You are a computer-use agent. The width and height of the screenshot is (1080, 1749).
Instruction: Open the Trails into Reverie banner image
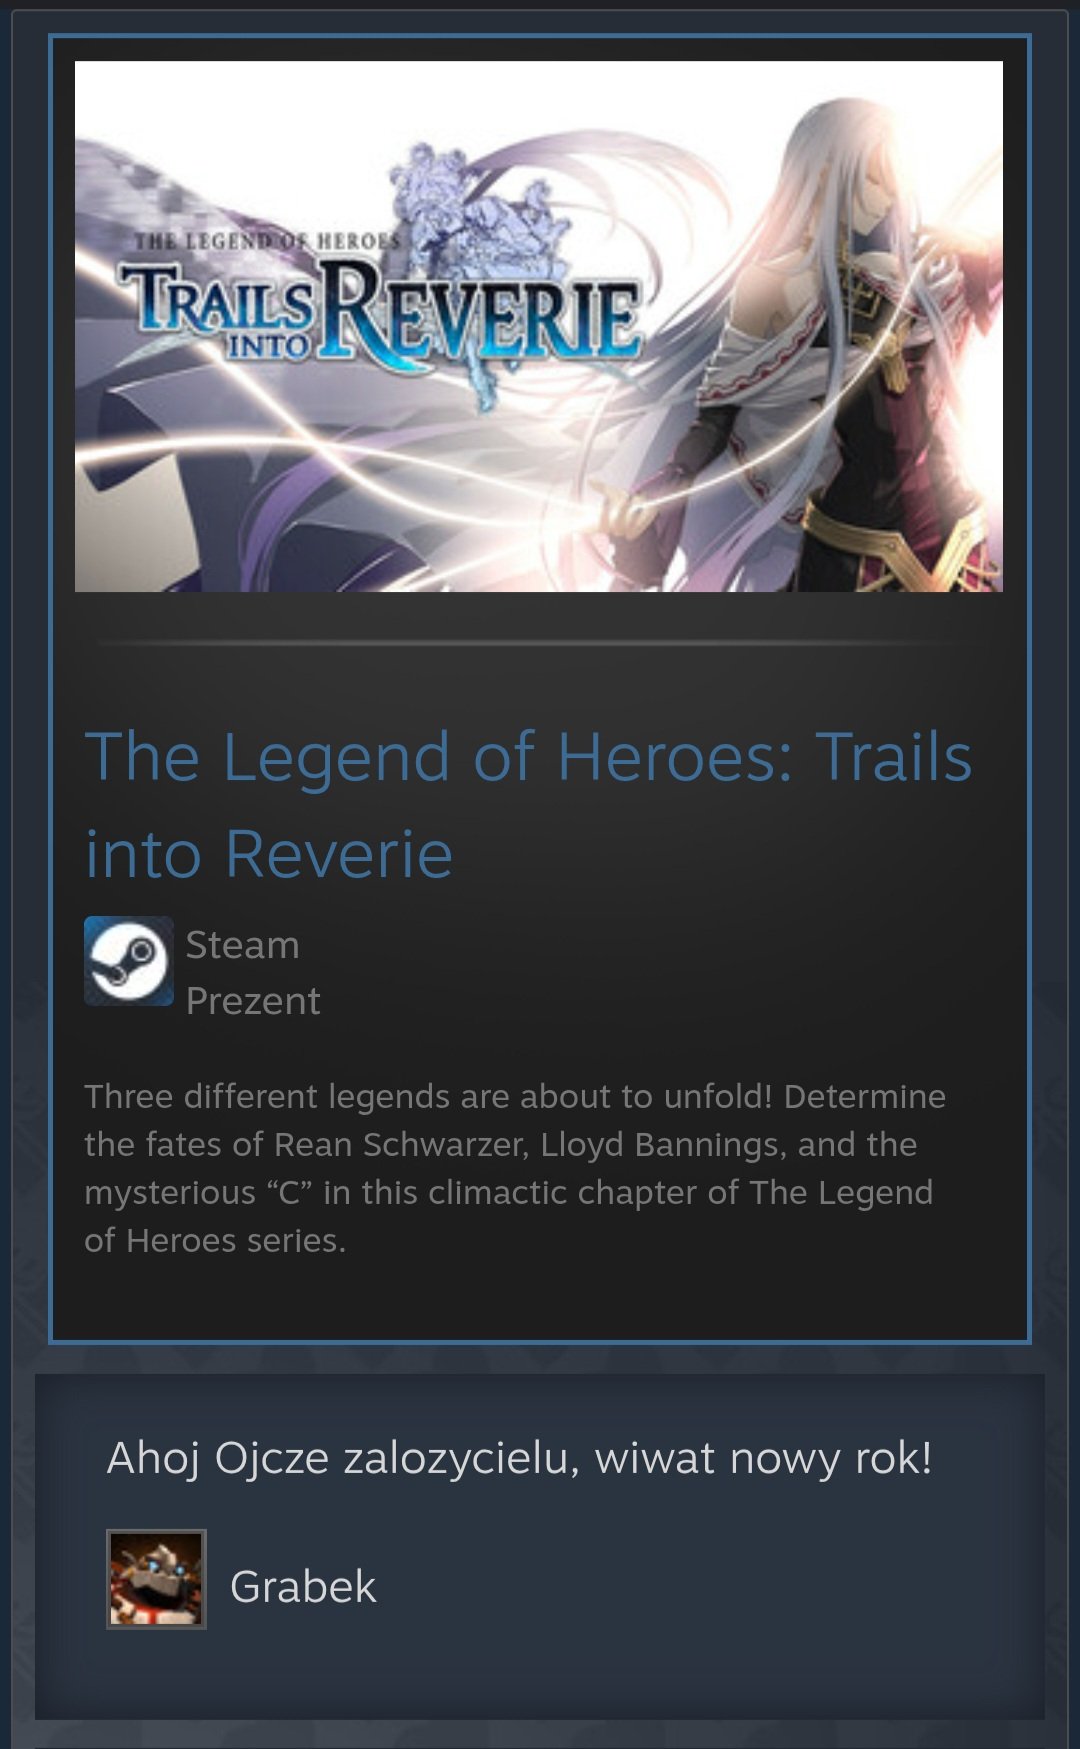(539, 326)
